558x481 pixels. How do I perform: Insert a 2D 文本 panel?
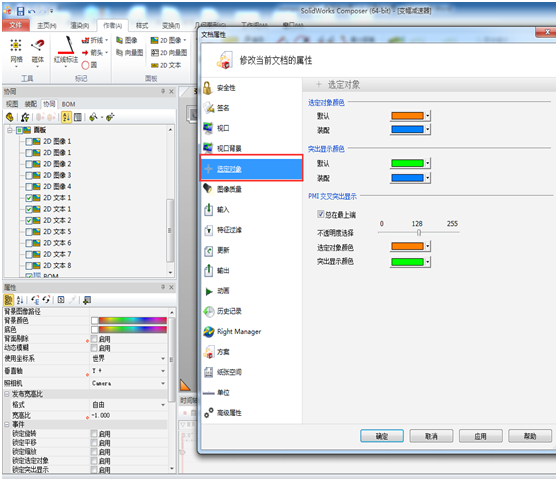[166, 65]
